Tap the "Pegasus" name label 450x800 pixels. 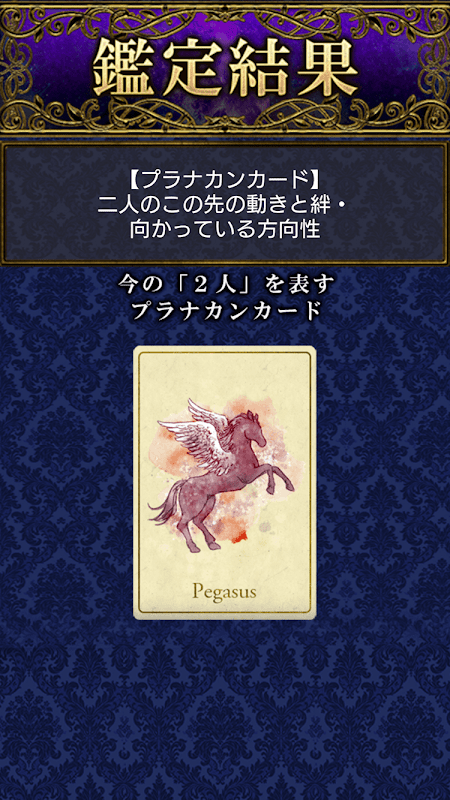coord(224,592)
